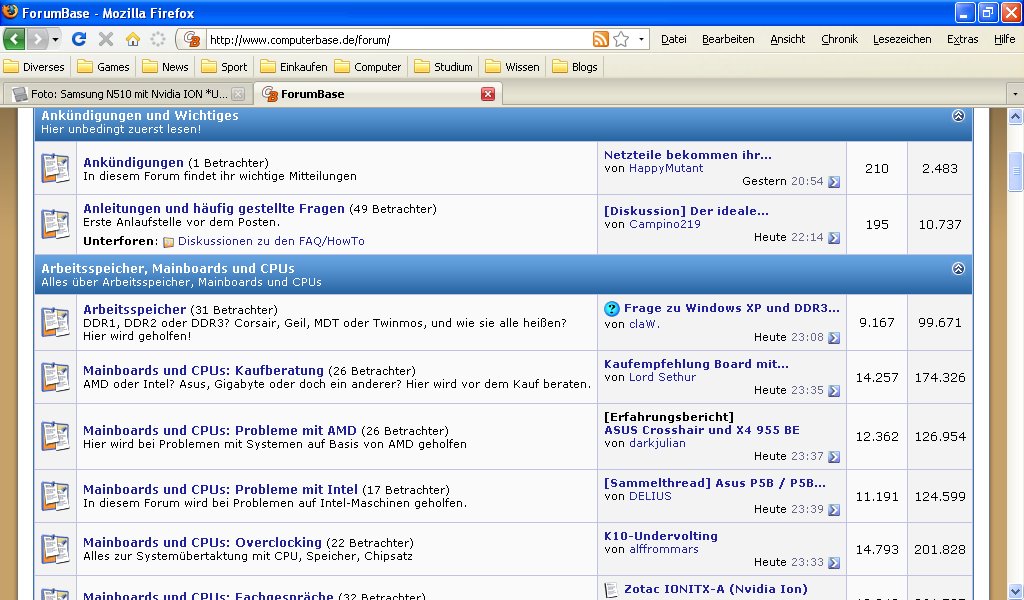Collapse the Arbeitsspeicher, Mainboards und CPUs category
The width and height of the screenshot is (1024, 600).
point(958,268)
